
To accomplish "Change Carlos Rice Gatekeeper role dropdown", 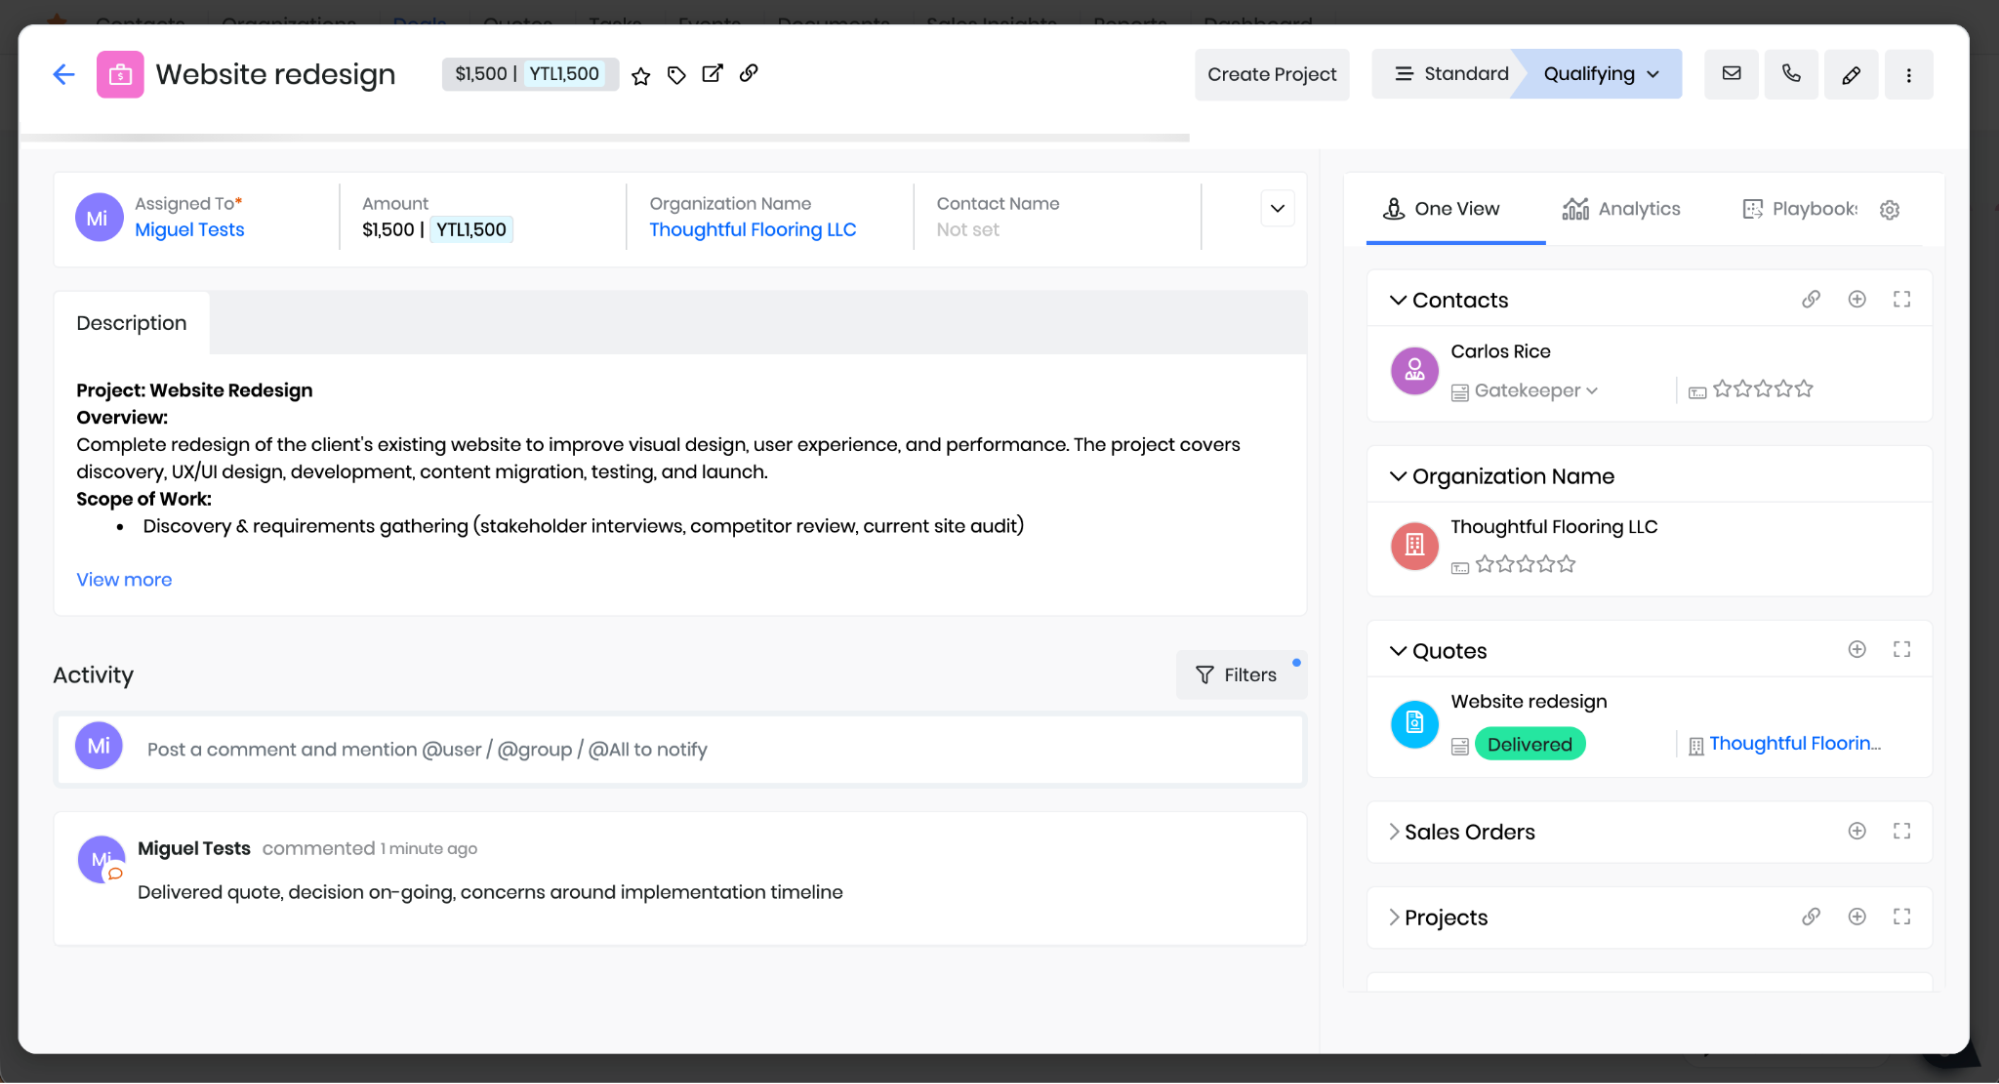I will tap(1536, 391).
